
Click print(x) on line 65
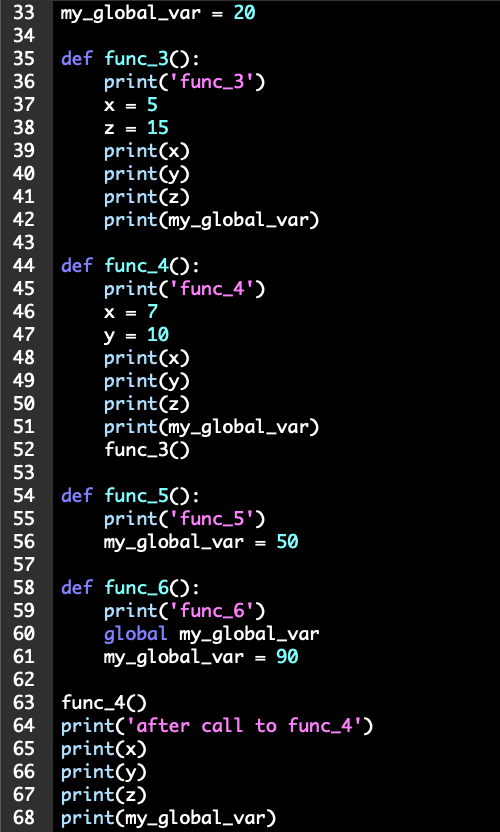click(x=104, y=749)
